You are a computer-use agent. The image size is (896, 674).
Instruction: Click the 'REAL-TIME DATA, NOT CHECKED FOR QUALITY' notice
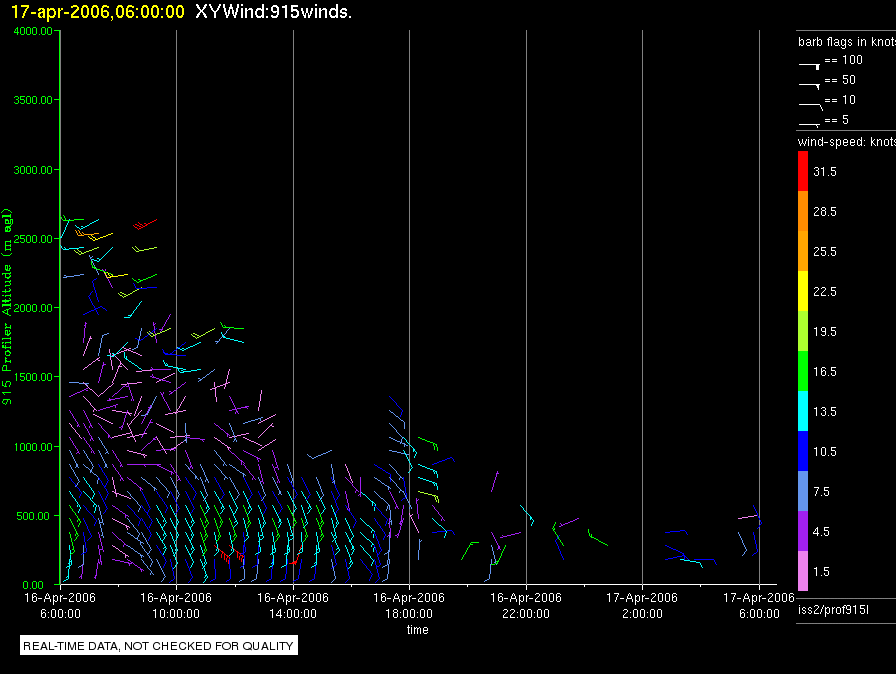(x=158, y=646)
